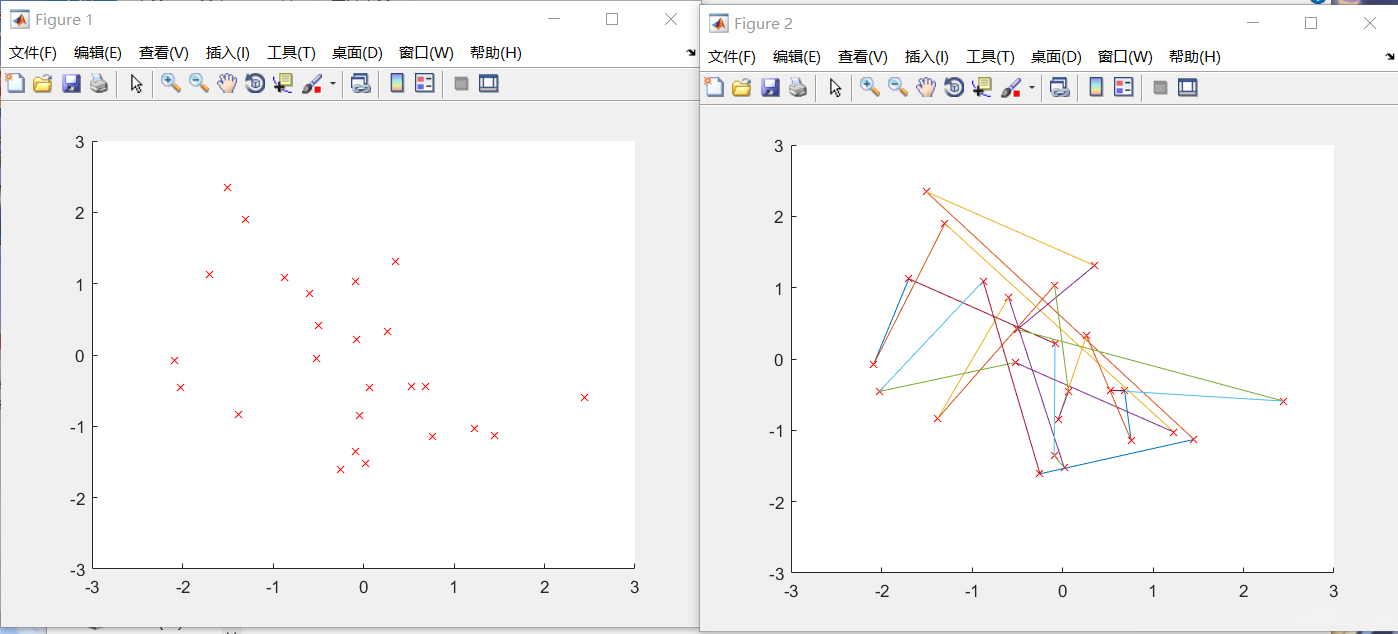This screenshot has width=1398, height=634.
Task: Activate Zoom Out tool in Figure 1
Action: (199, 84)
